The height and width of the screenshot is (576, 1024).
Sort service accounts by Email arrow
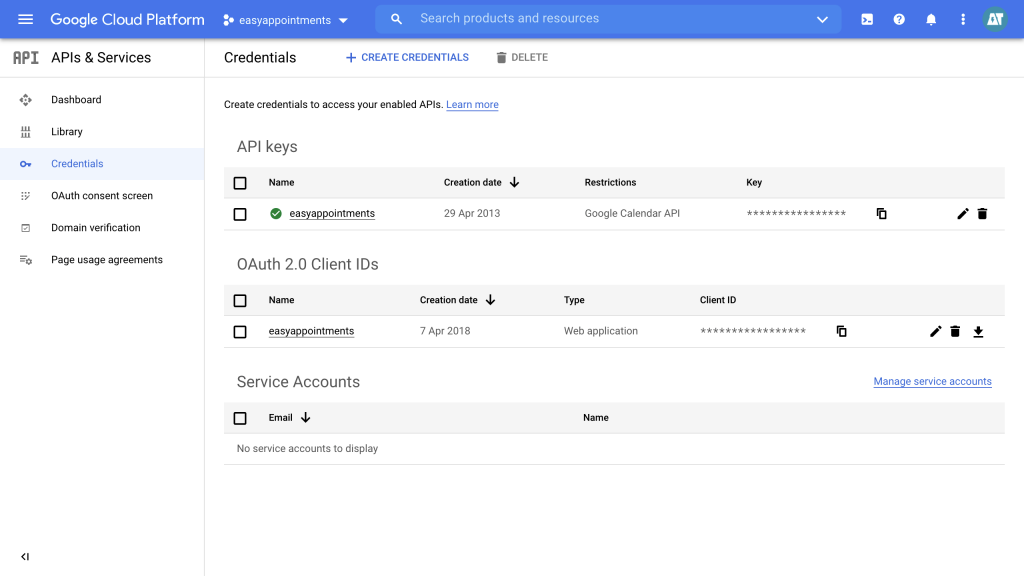pos(306,417)
